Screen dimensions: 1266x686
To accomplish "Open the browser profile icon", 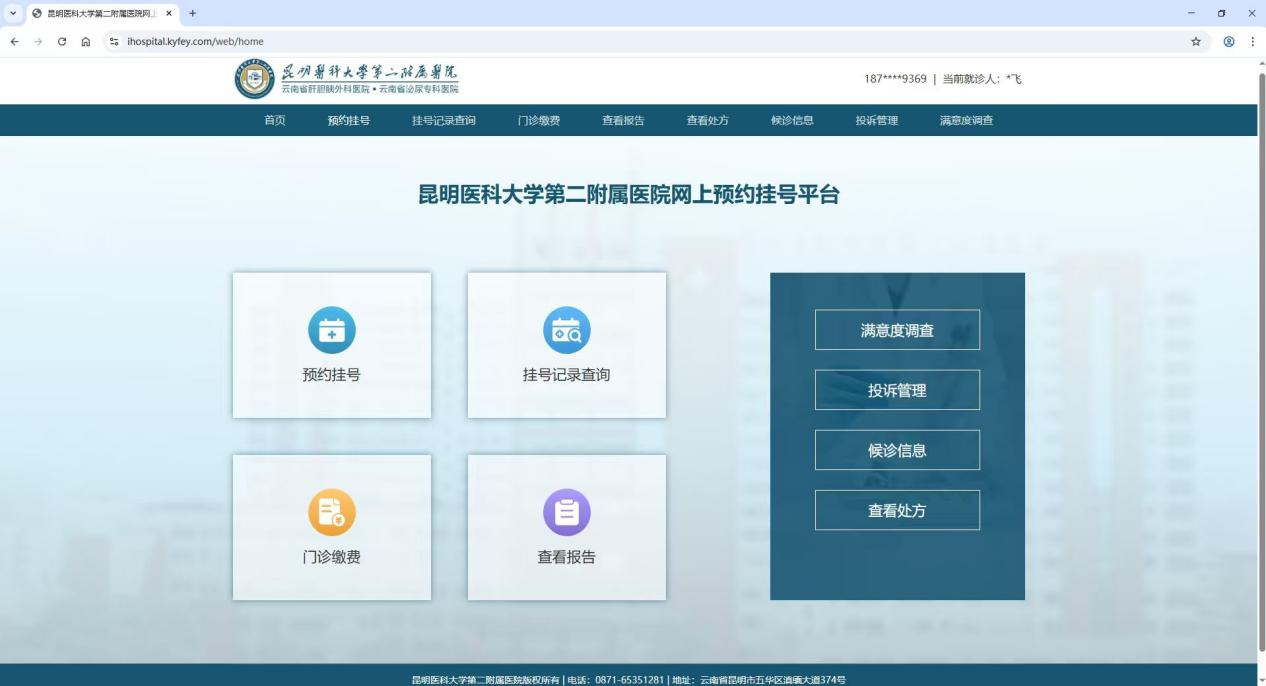I will tap(1228, 42).
